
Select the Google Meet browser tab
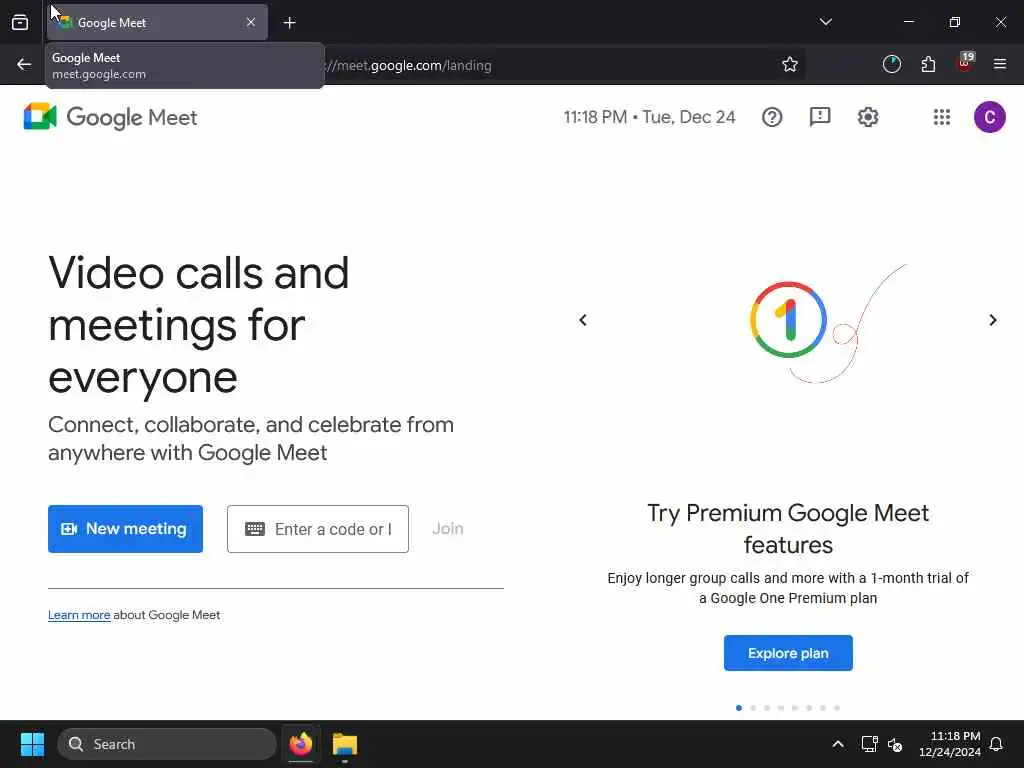click(x=157, y=23)
